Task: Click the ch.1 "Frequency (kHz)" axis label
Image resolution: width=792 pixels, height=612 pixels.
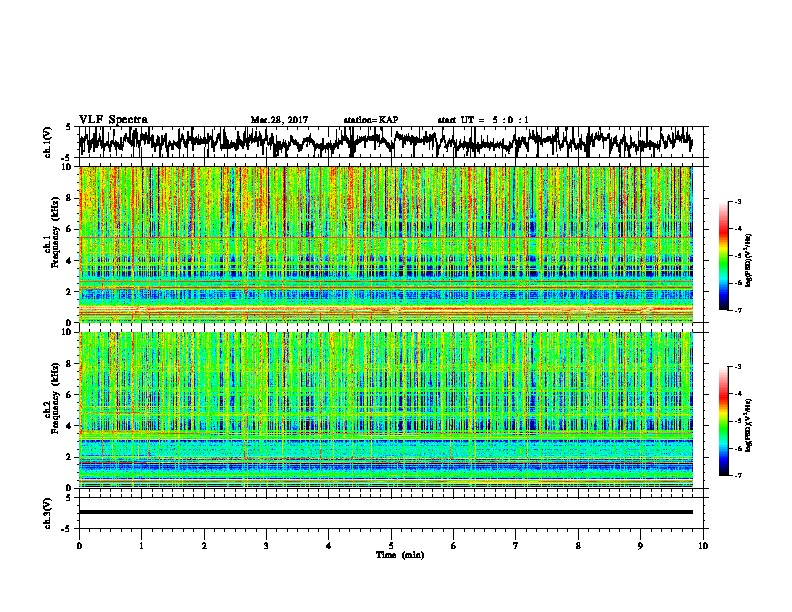Action: point(55,233)
